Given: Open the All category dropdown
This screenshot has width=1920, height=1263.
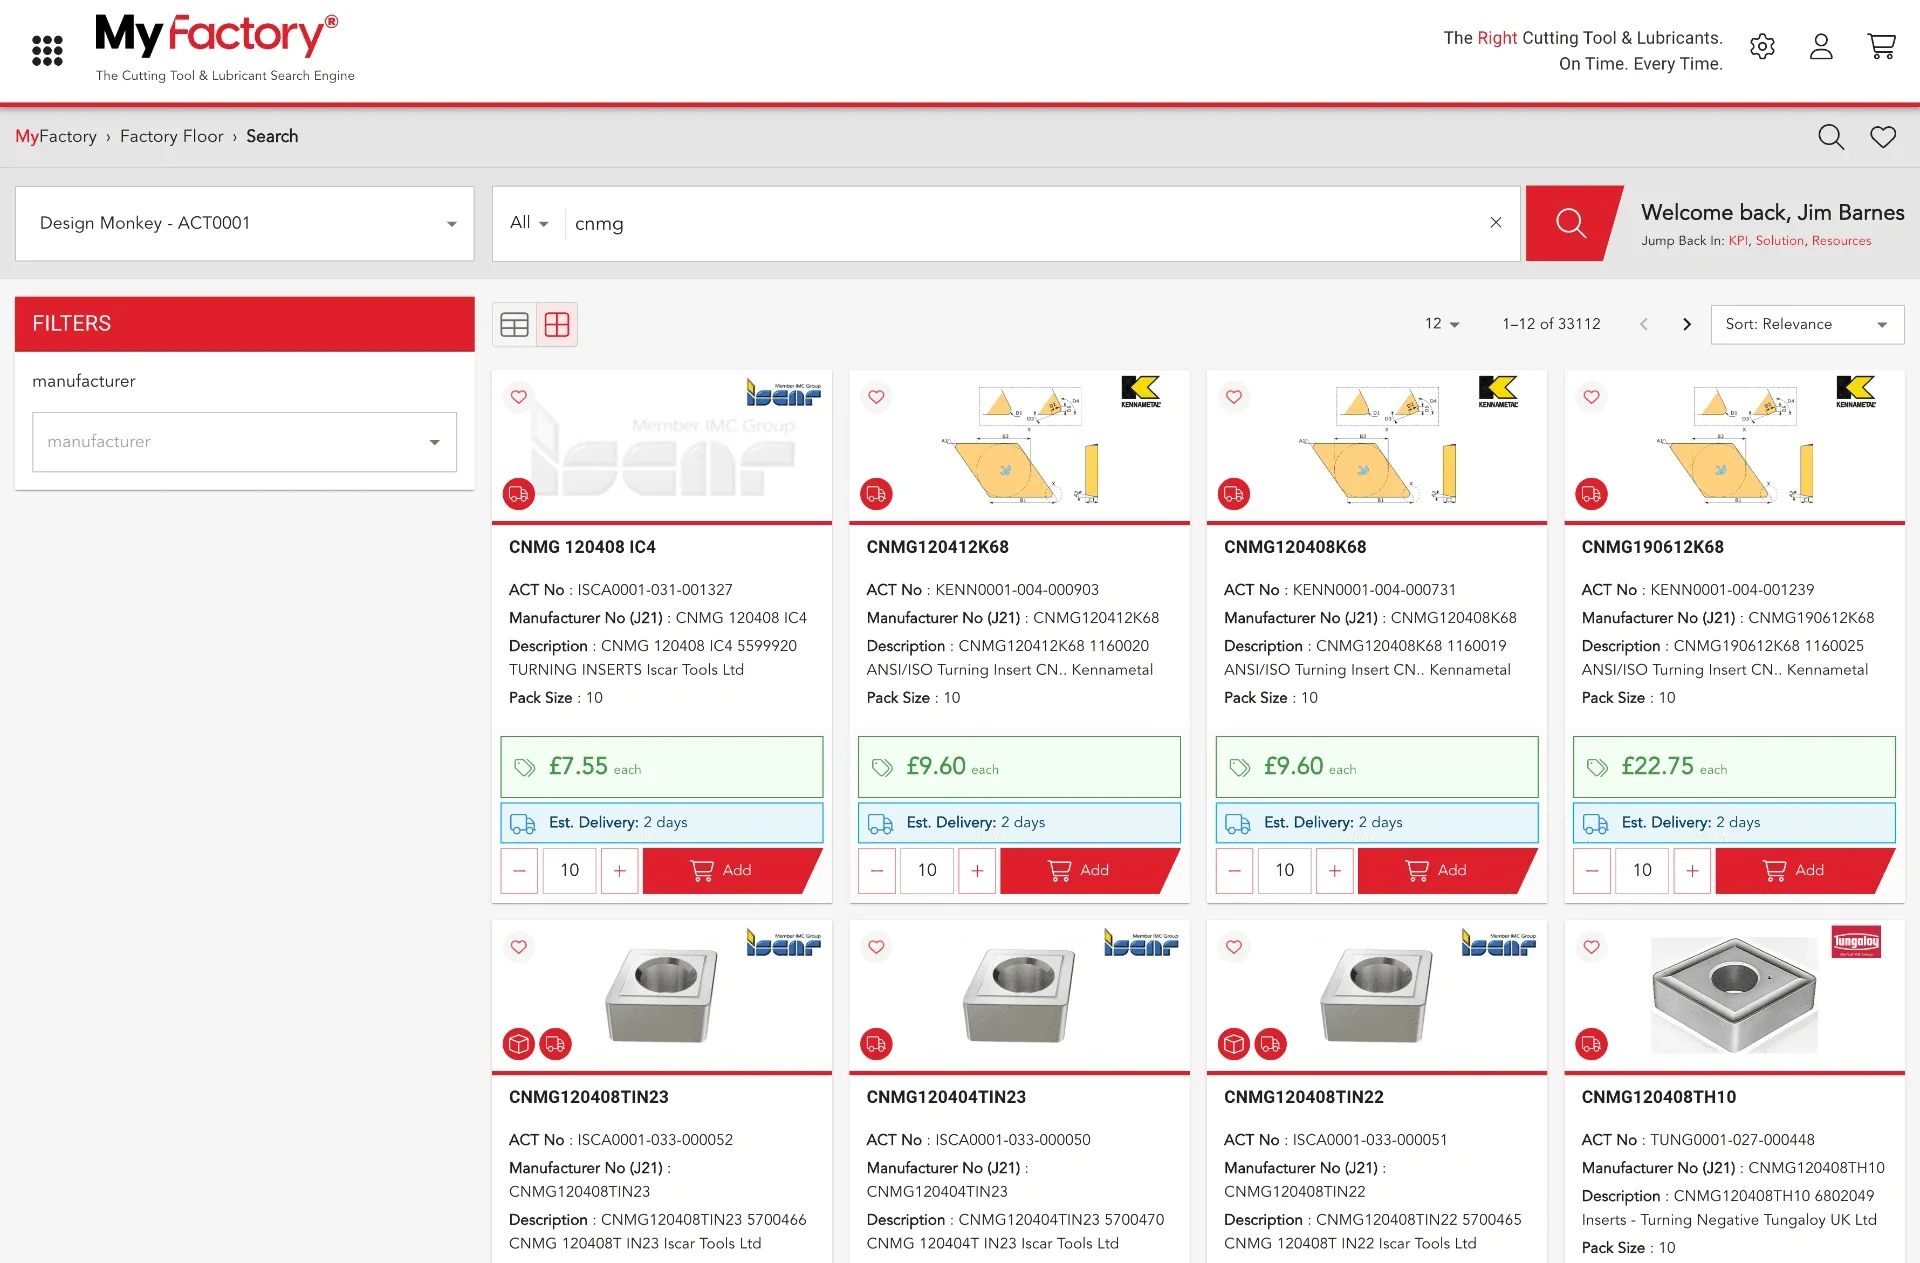Looking at the screenshot, I should pyautogui.click(x=529, y=223).
